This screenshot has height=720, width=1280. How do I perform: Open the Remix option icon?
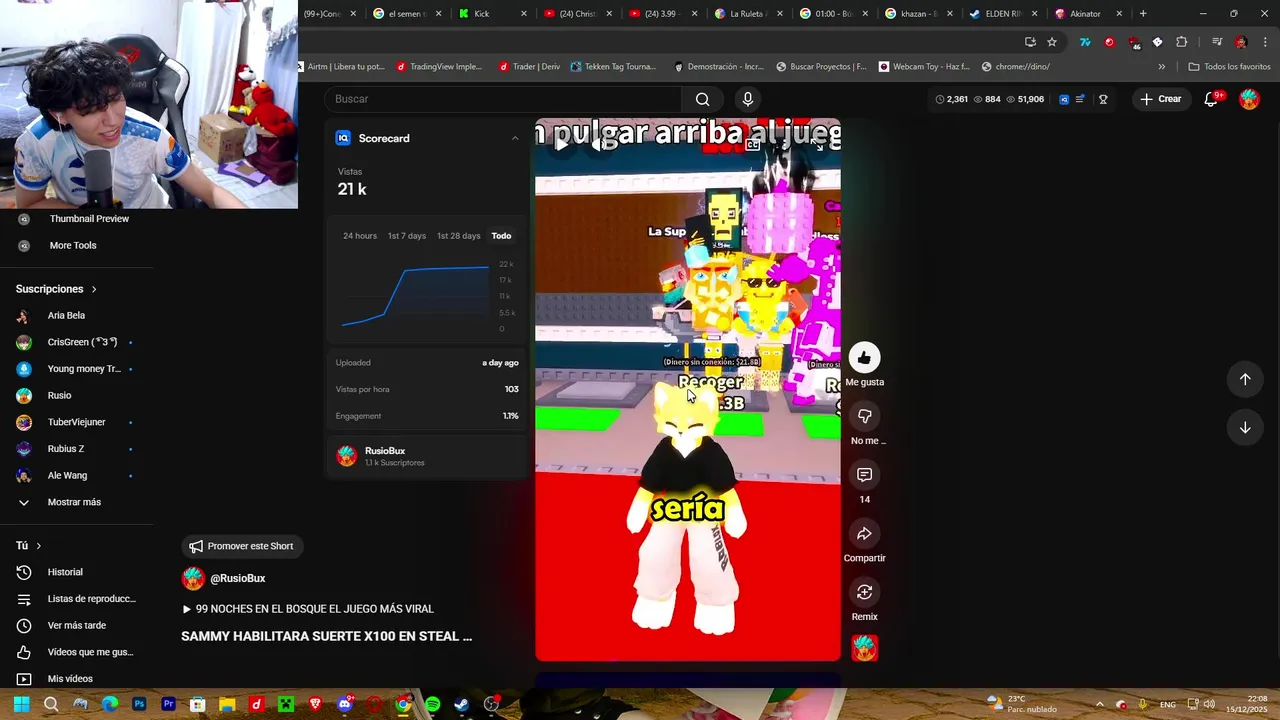(864, 592)
